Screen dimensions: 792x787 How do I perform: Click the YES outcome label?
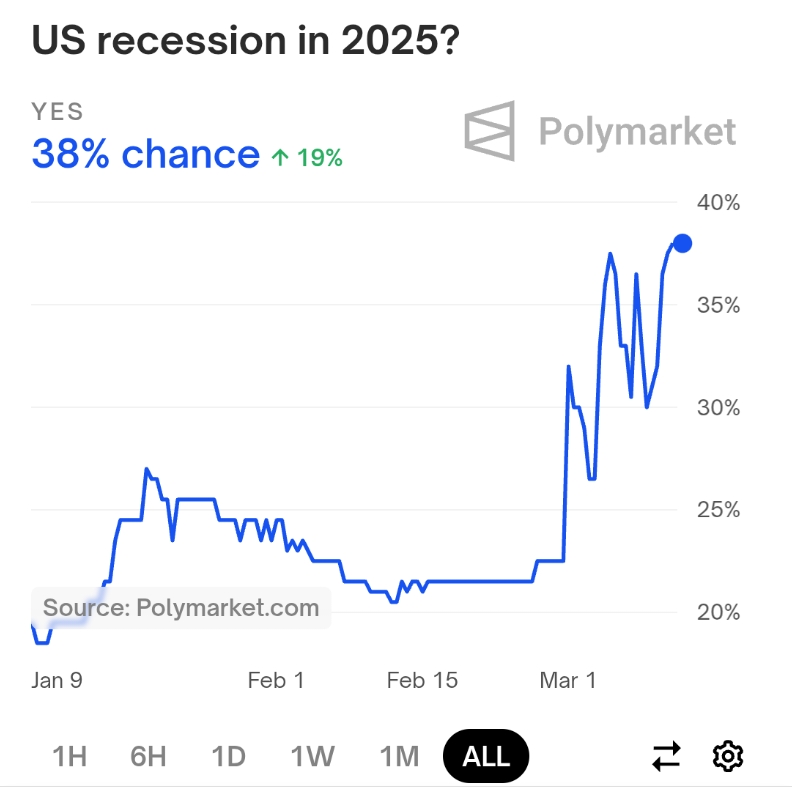58,112
